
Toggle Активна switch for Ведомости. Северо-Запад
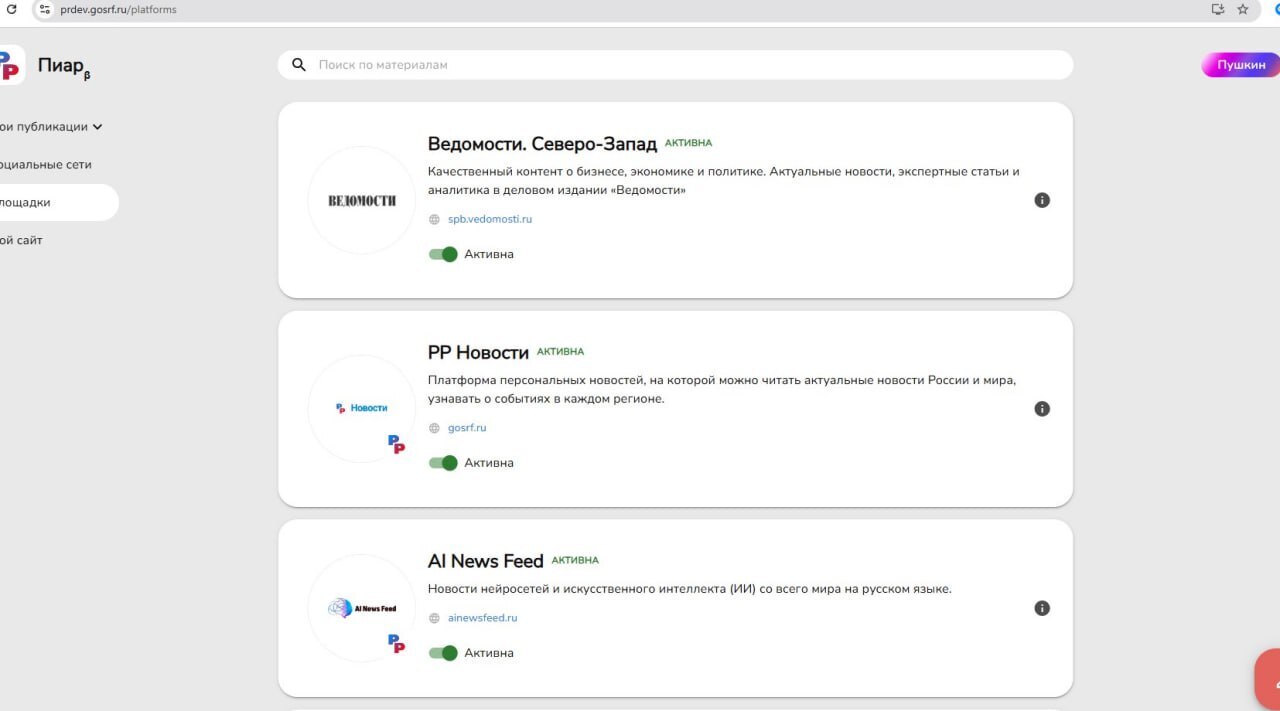pyautogui.click(x=443, y=254)
